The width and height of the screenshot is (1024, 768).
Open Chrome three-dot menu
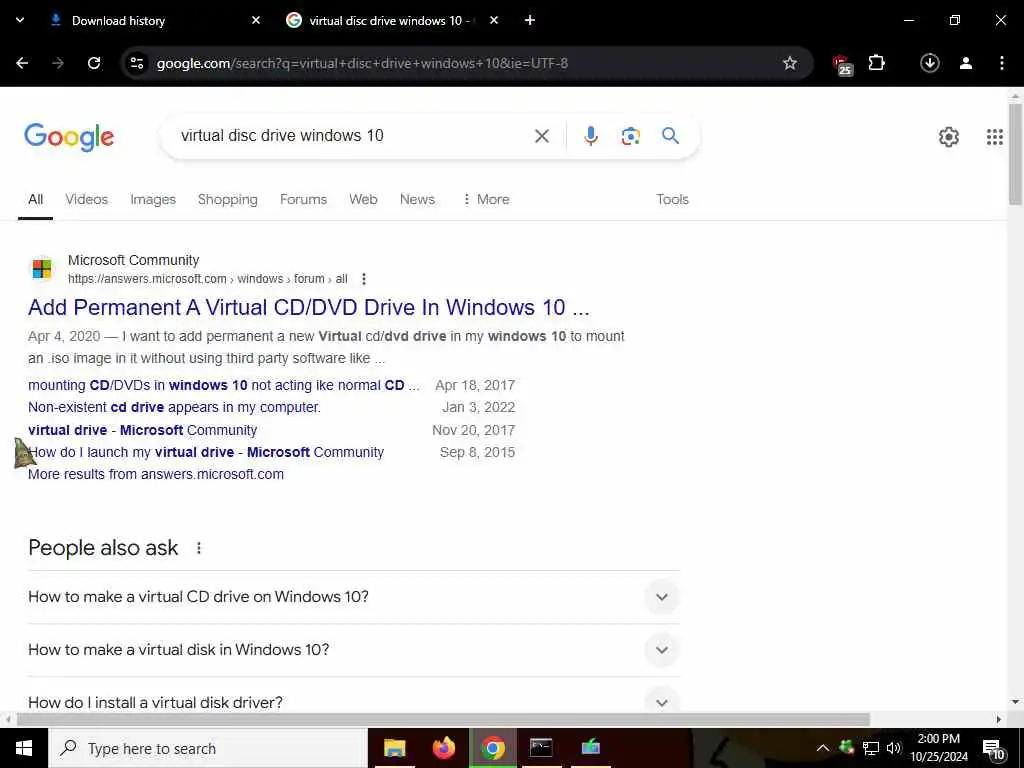[1002, 63]
